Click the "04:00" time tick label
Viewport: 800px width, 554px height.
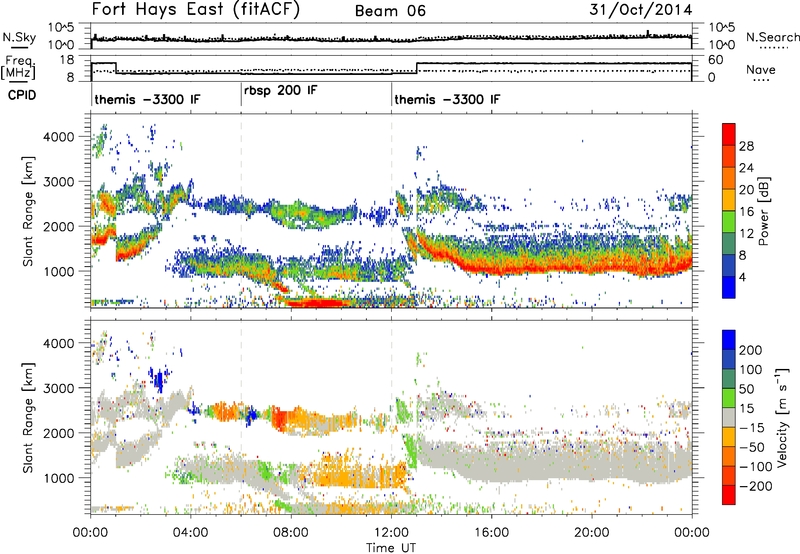pos(190,533)
